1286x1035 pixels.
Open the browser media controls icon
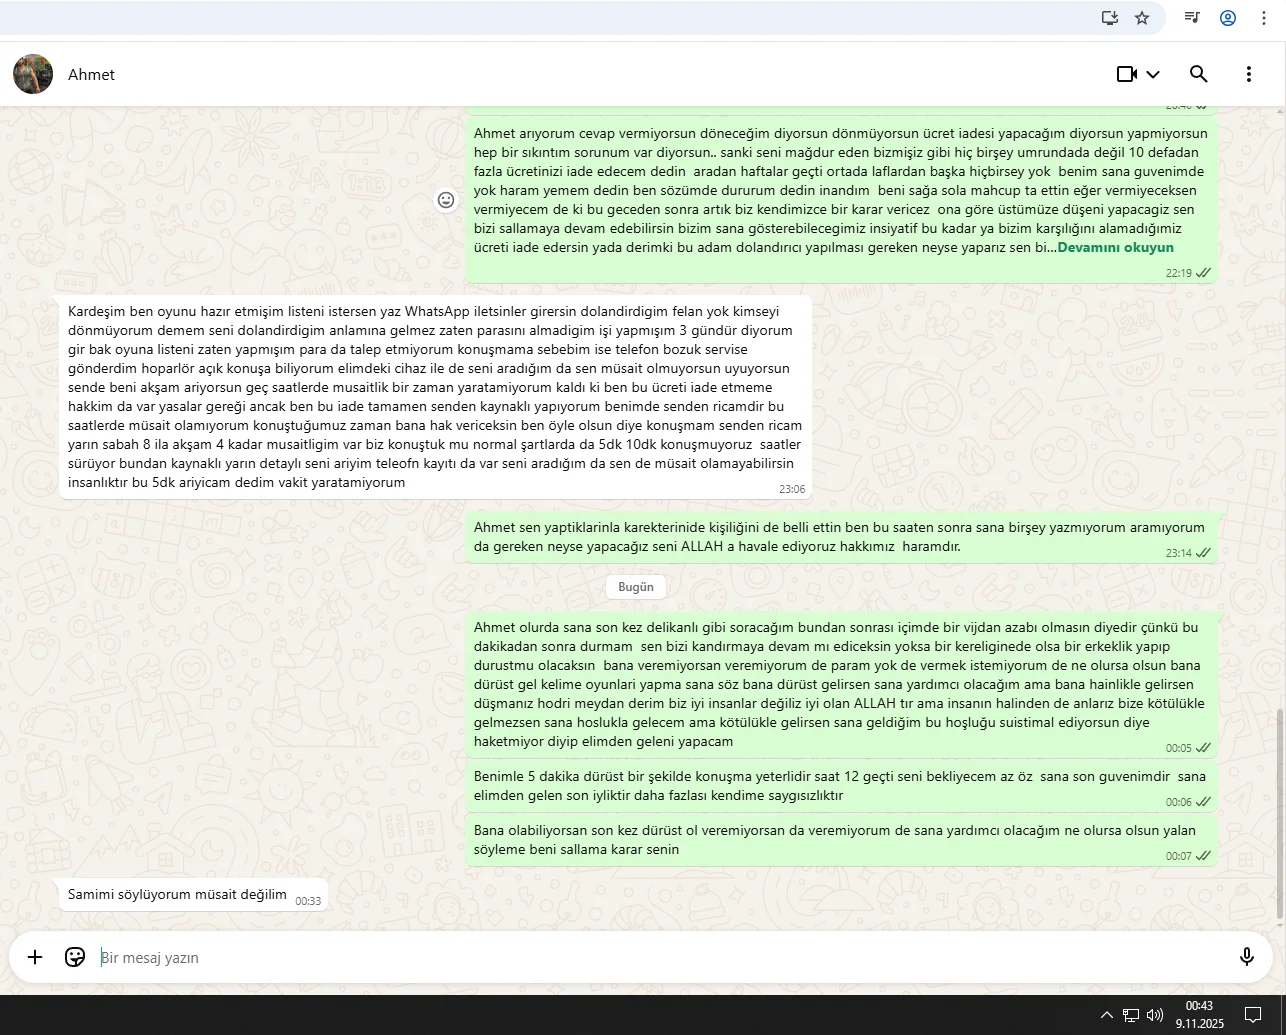(1192, 18)
